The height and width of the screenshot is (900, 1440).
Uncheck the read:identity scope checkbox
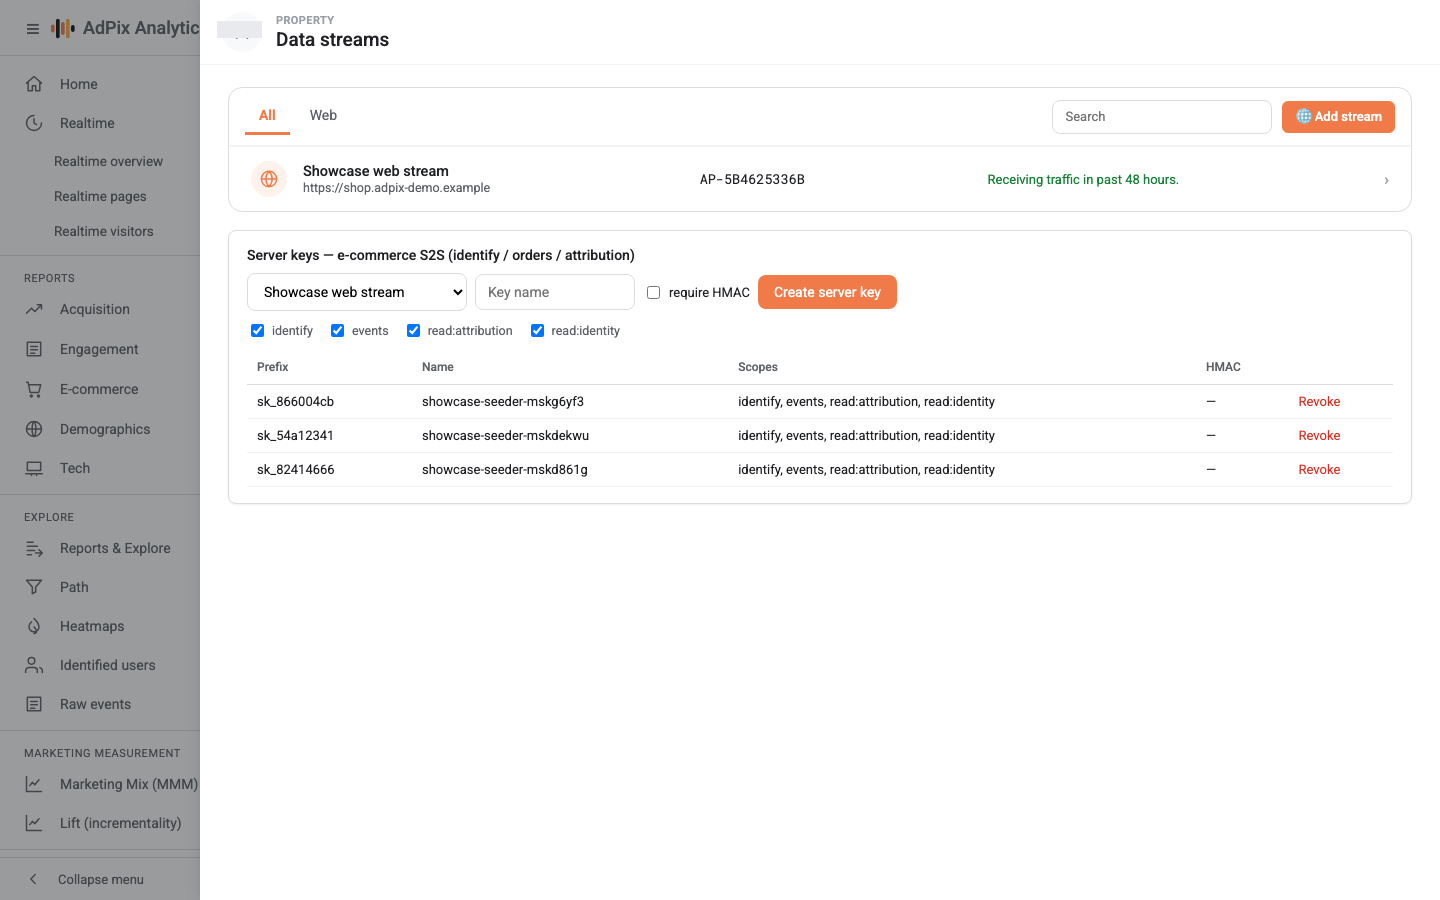537,331
